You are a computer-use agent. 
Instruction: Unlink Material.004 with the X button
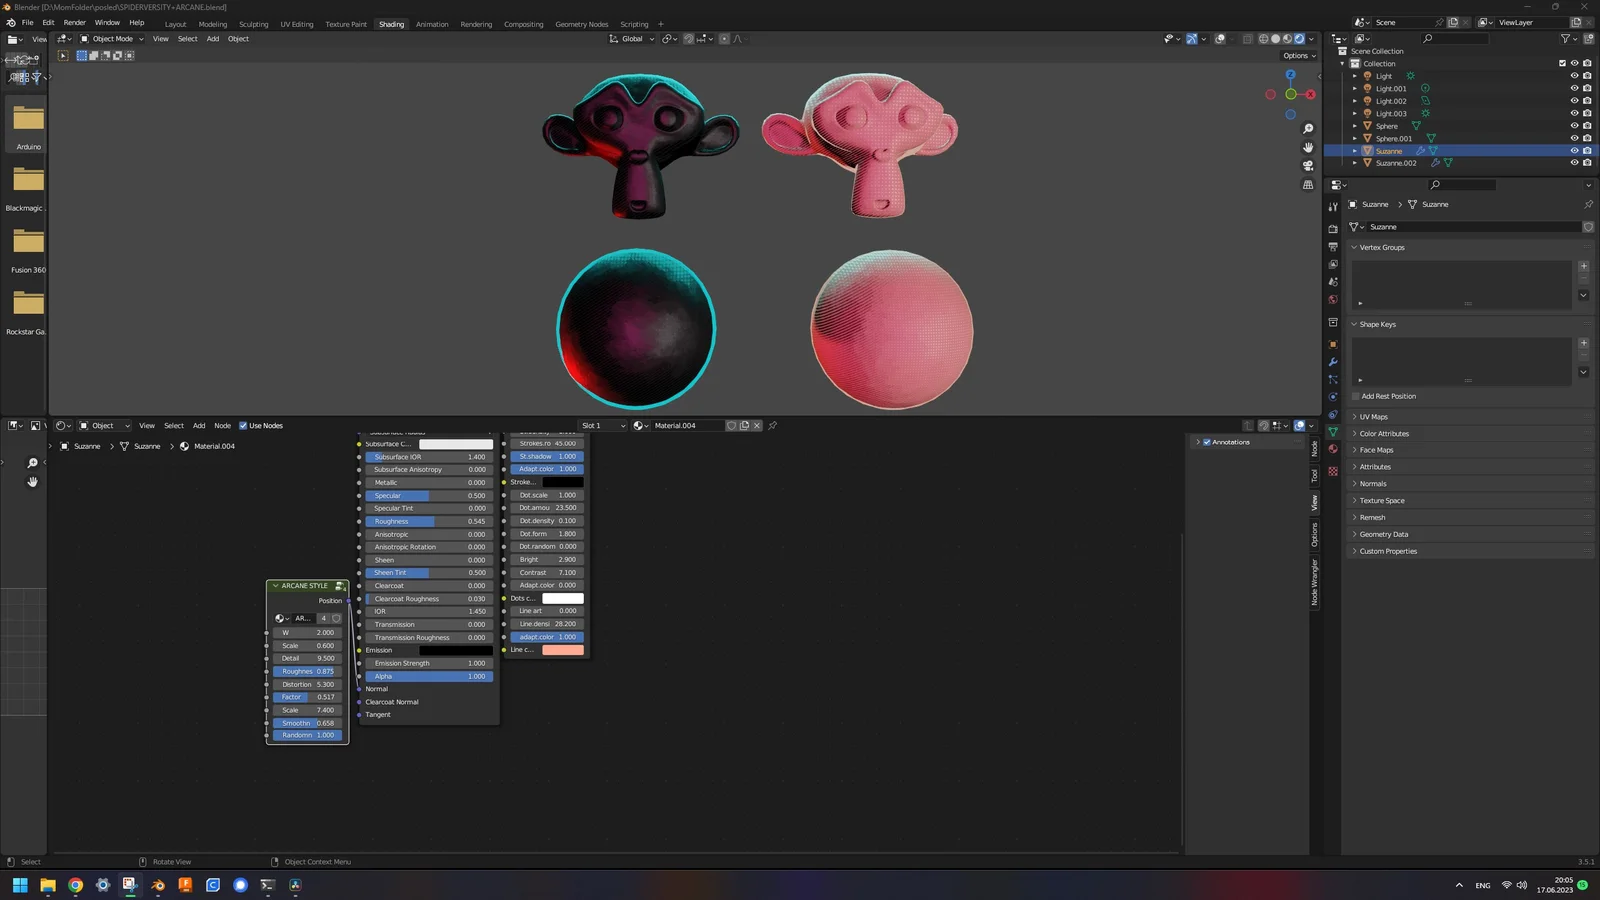click(x=757, y=425)
